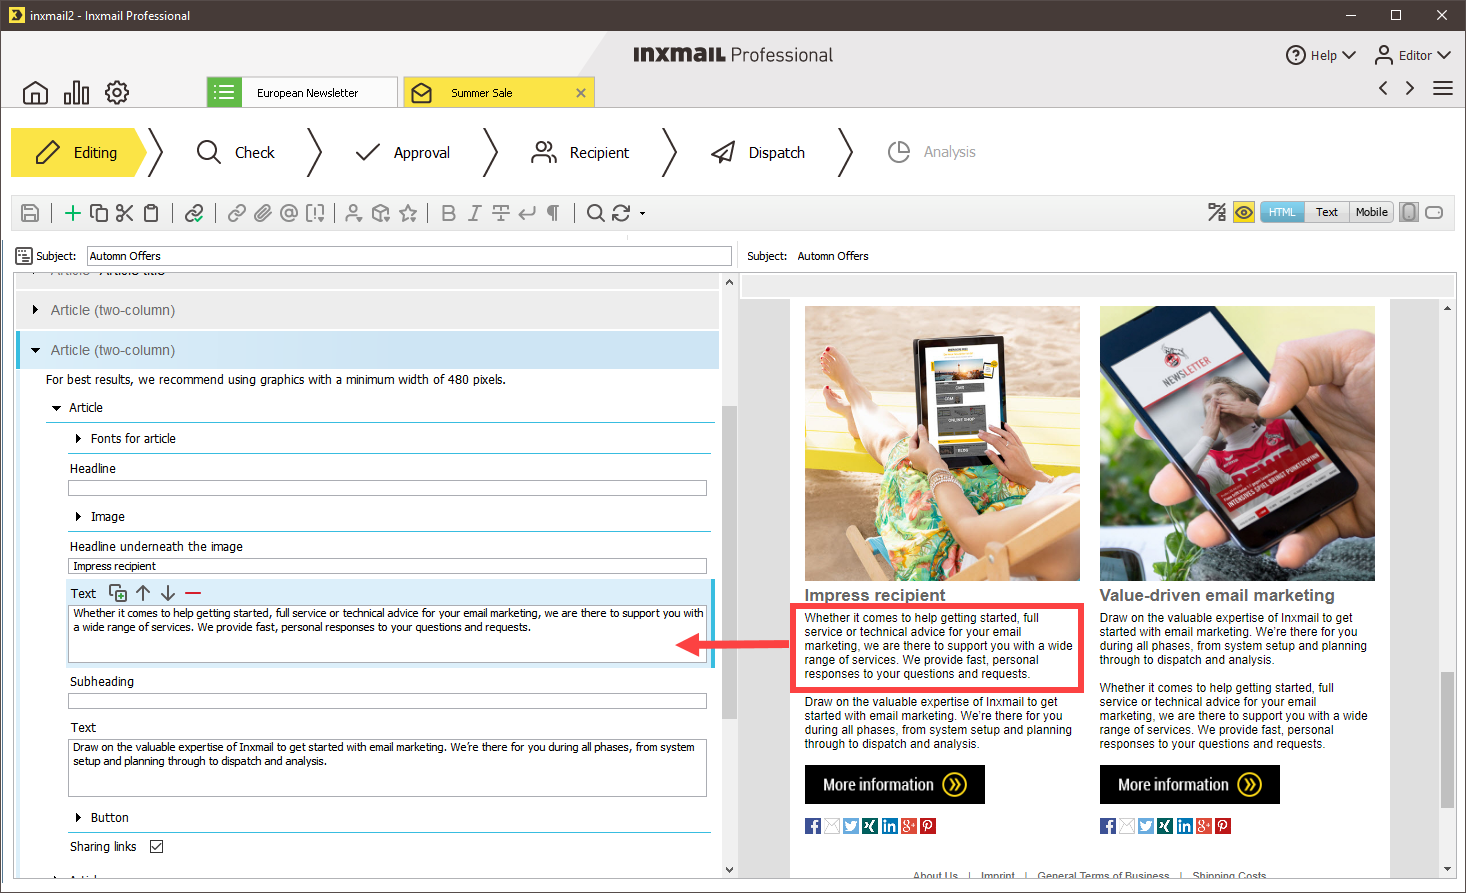1466x893 pixels.
Task: Select the landscape device orientation
Action: point(1434,212)
